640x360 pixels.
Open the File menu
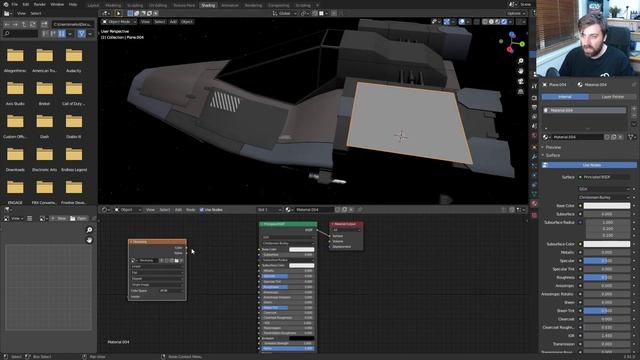pyautogui.click(x=15, y=4)
